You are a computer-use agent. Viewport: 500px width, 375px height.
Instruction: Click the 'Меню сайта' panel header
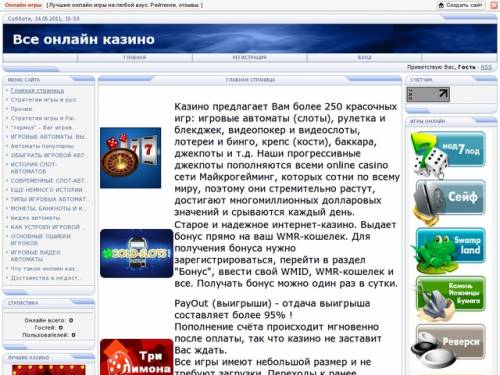point(24,80)
